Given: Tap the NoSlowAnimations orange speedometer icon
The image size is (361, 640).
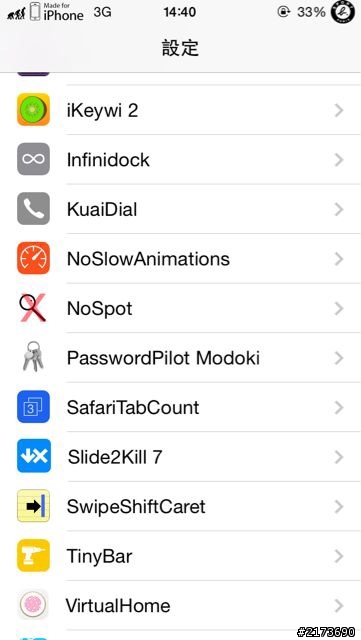Looking at the screenshot, I should tap(33, 258).
